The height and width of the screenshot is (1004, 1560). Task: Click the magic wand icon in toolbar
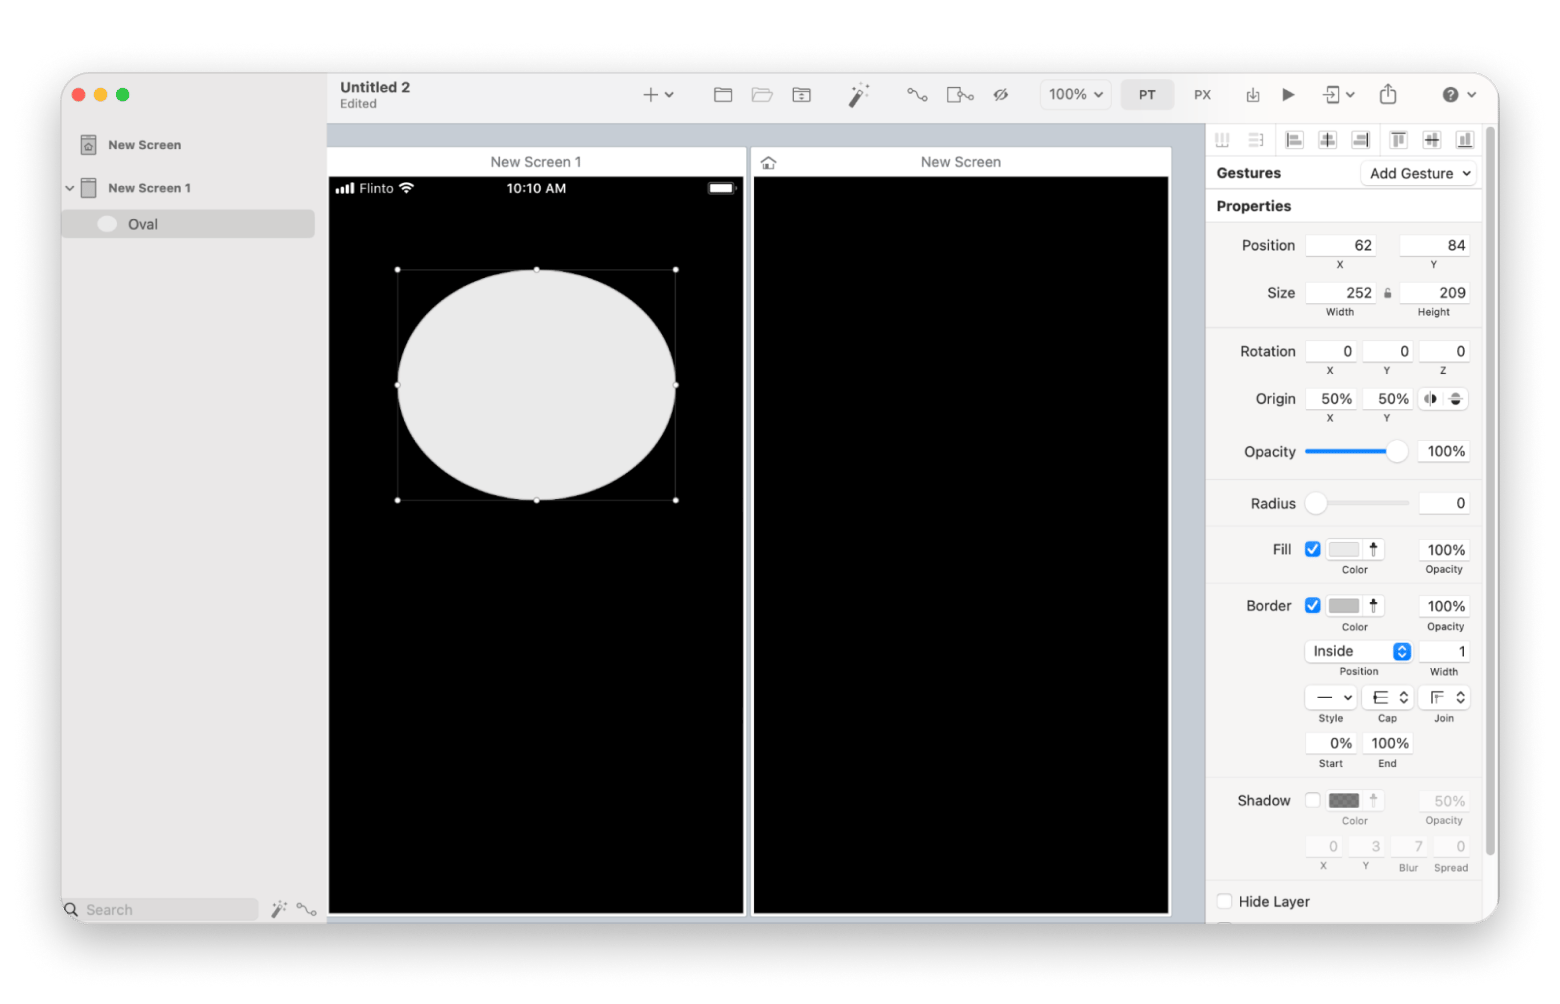[x=858, y=95]
